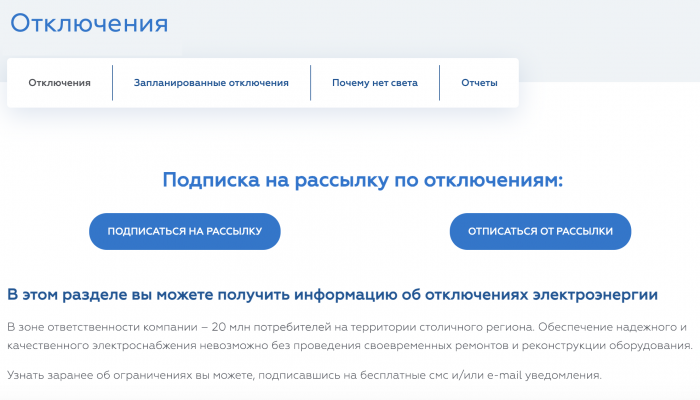Screen dimensions: 700x400
Task: Go to the Отчеты tab
Action: pyautogui.click(x=479, y=83)
